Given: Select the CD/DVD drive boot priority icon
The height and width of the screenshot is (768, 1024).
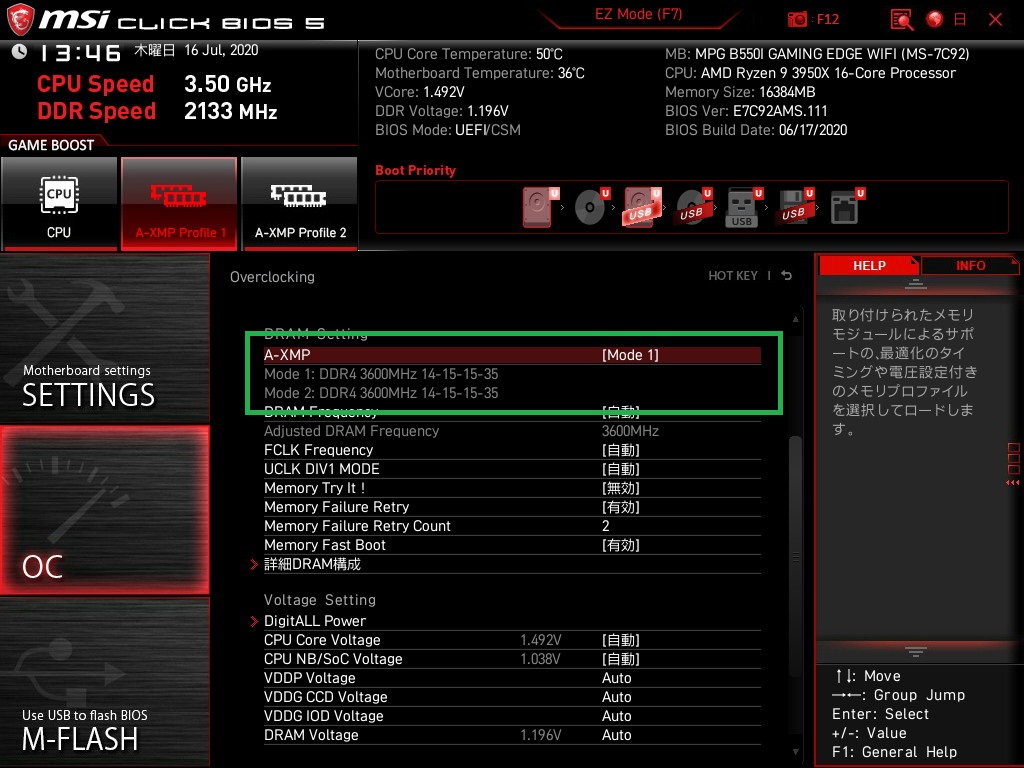Looking at the screenshot, I should point(592,207).
